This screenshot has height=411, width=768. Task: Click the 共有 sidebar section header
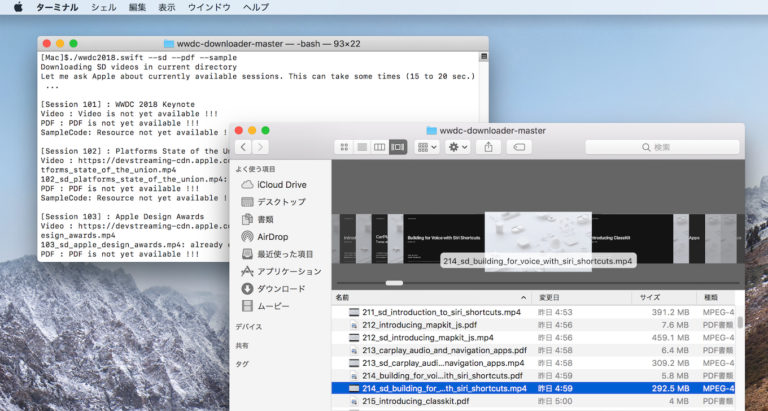coord(242,345)
